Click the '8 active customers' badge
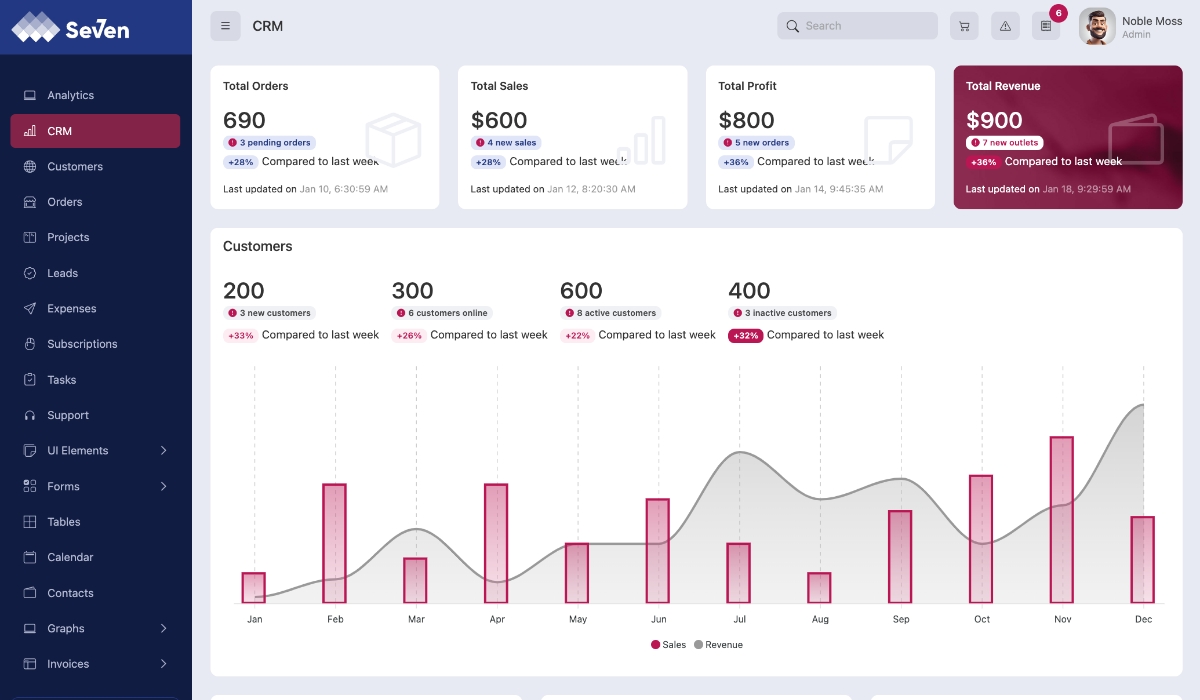1200x700 pixels. [611, 313]
